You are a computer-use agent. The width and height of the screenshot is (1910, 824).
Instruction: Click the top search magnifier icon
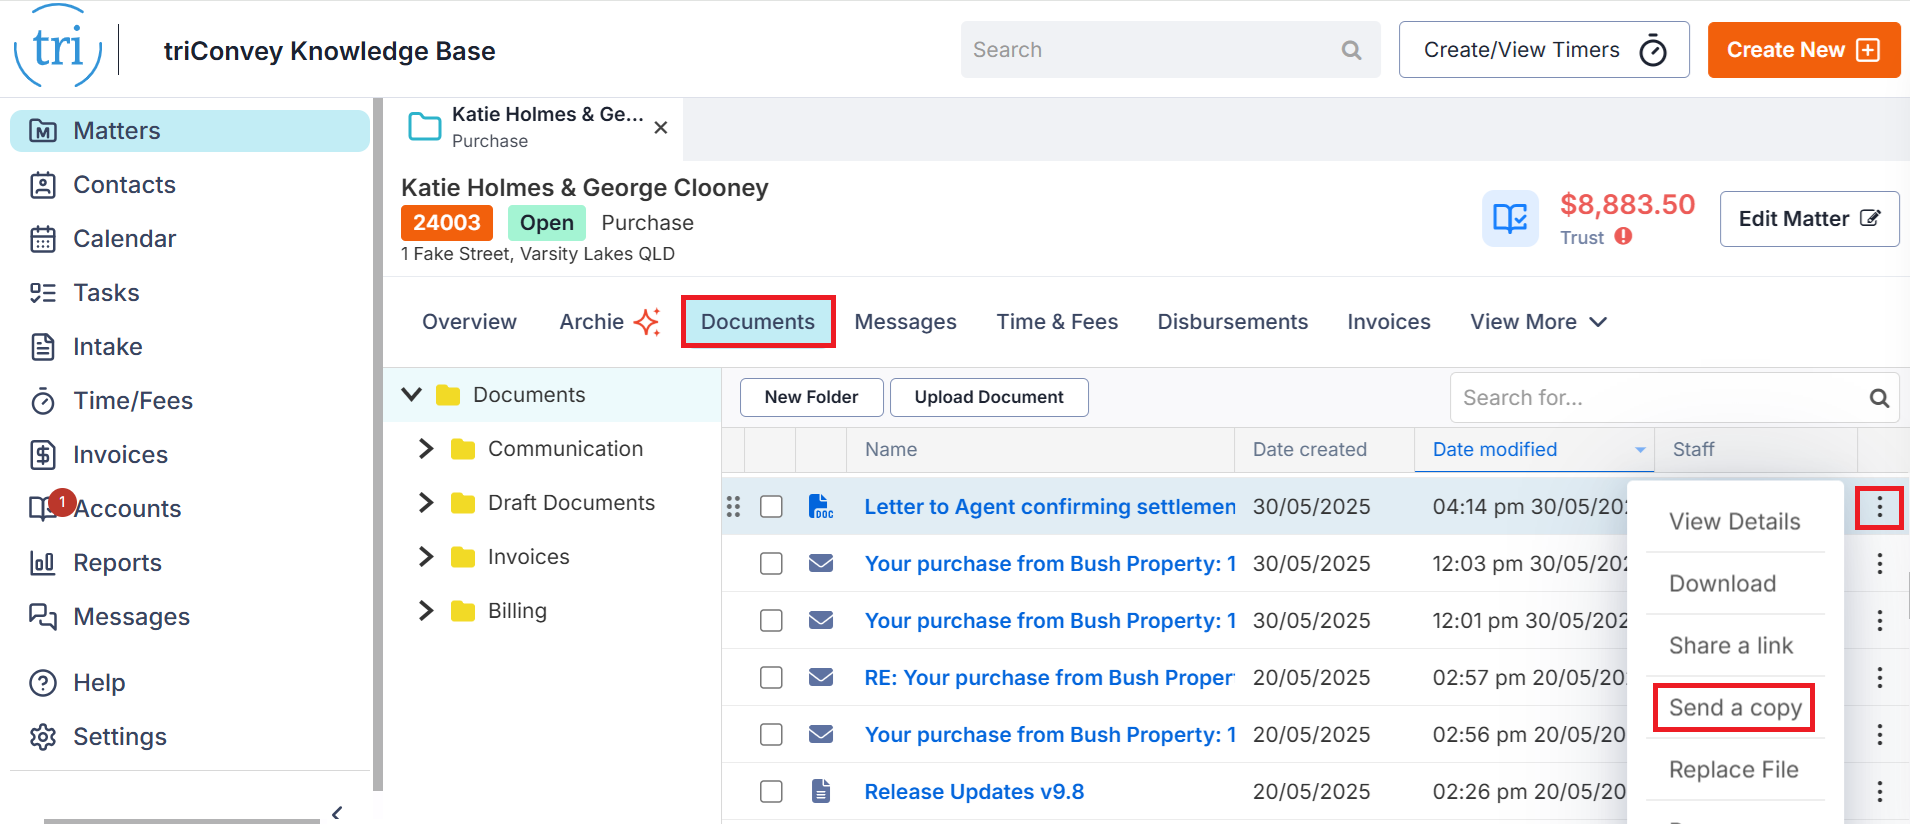1351,50
